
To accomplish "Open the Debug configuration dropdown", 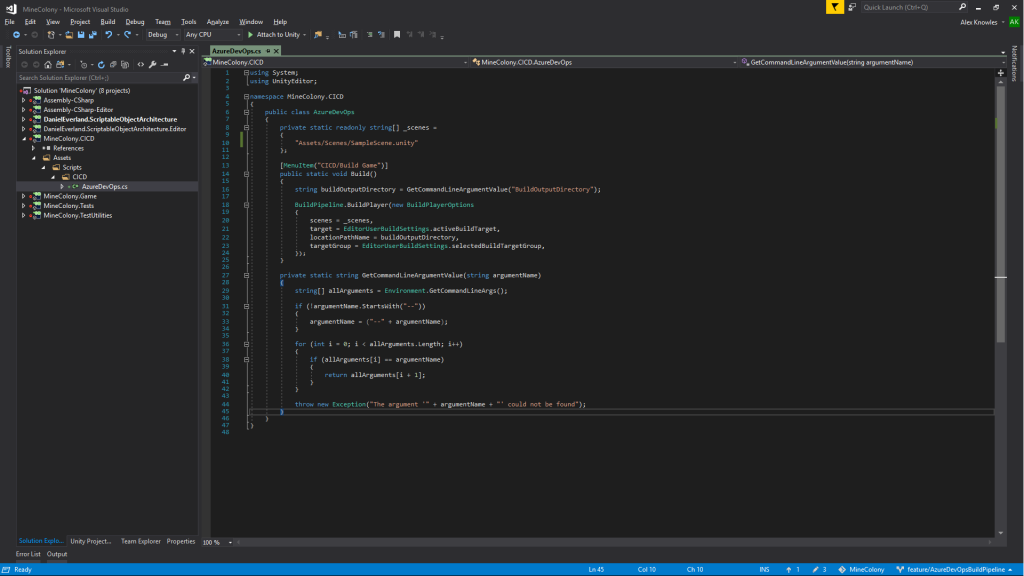I will pyautogui.click(x=163, y=34).
